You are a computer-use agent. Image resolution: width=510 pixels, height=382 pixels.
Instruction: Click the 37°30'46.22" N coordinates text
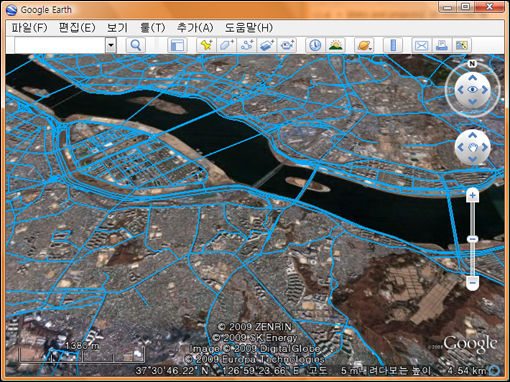point(172,370)
